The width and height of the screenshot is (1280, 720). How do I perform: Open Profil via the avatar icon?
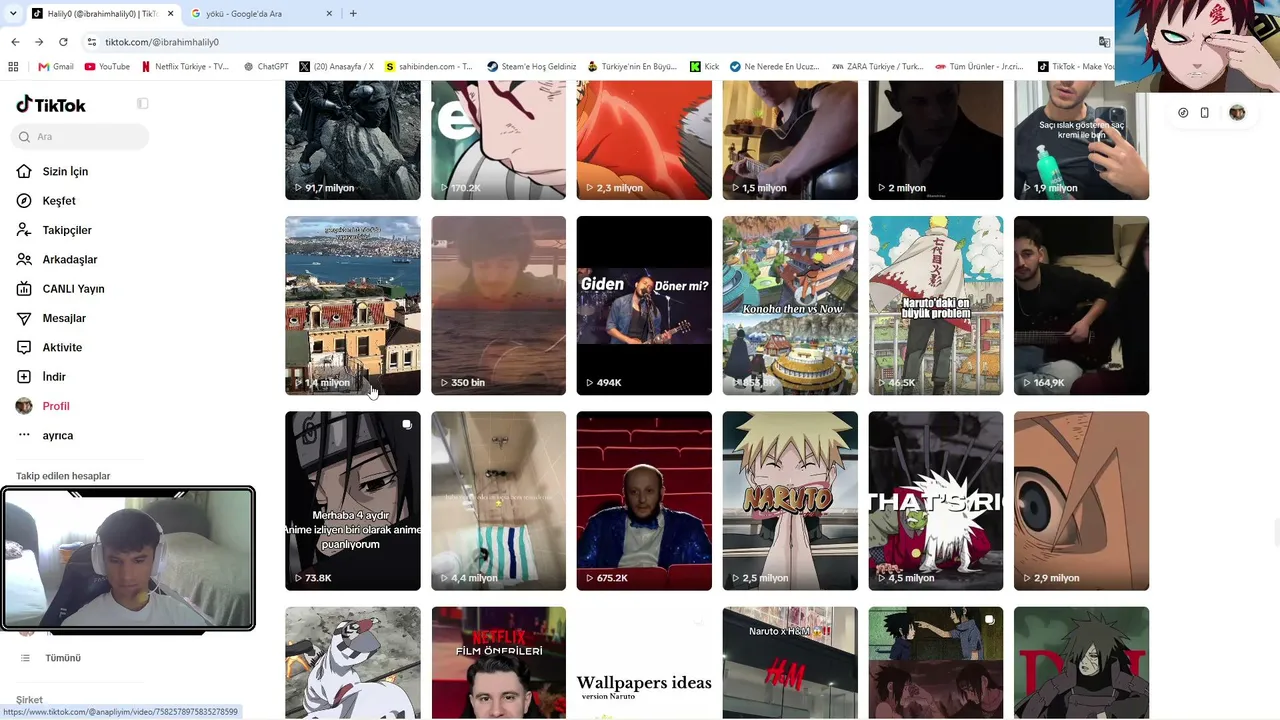(x=24, y=406)
